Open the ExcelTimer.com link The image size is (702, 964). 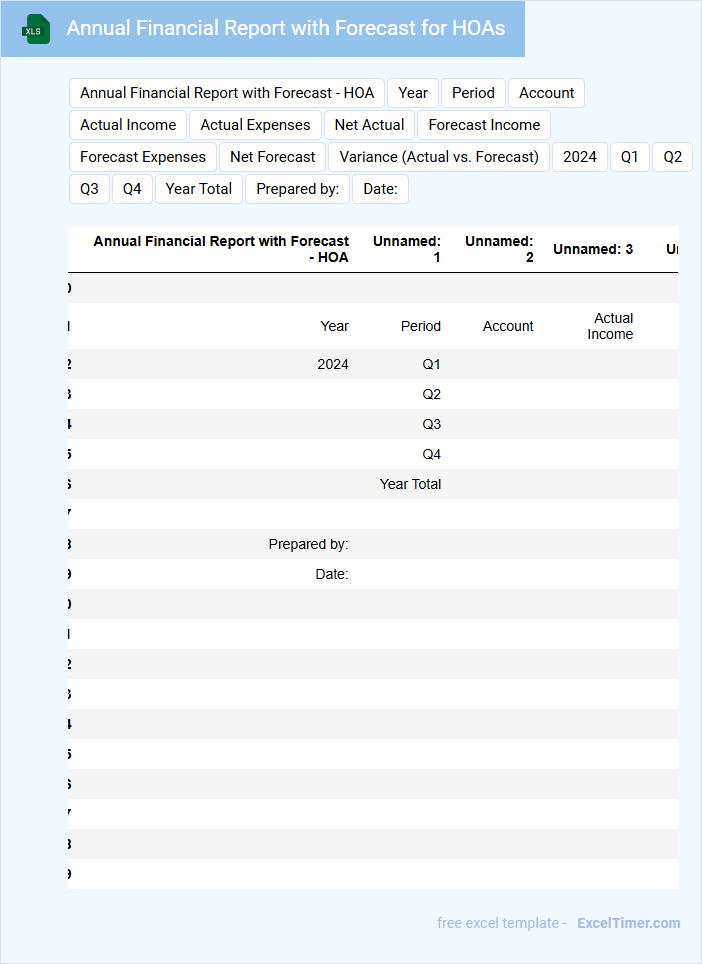[628, 923]
